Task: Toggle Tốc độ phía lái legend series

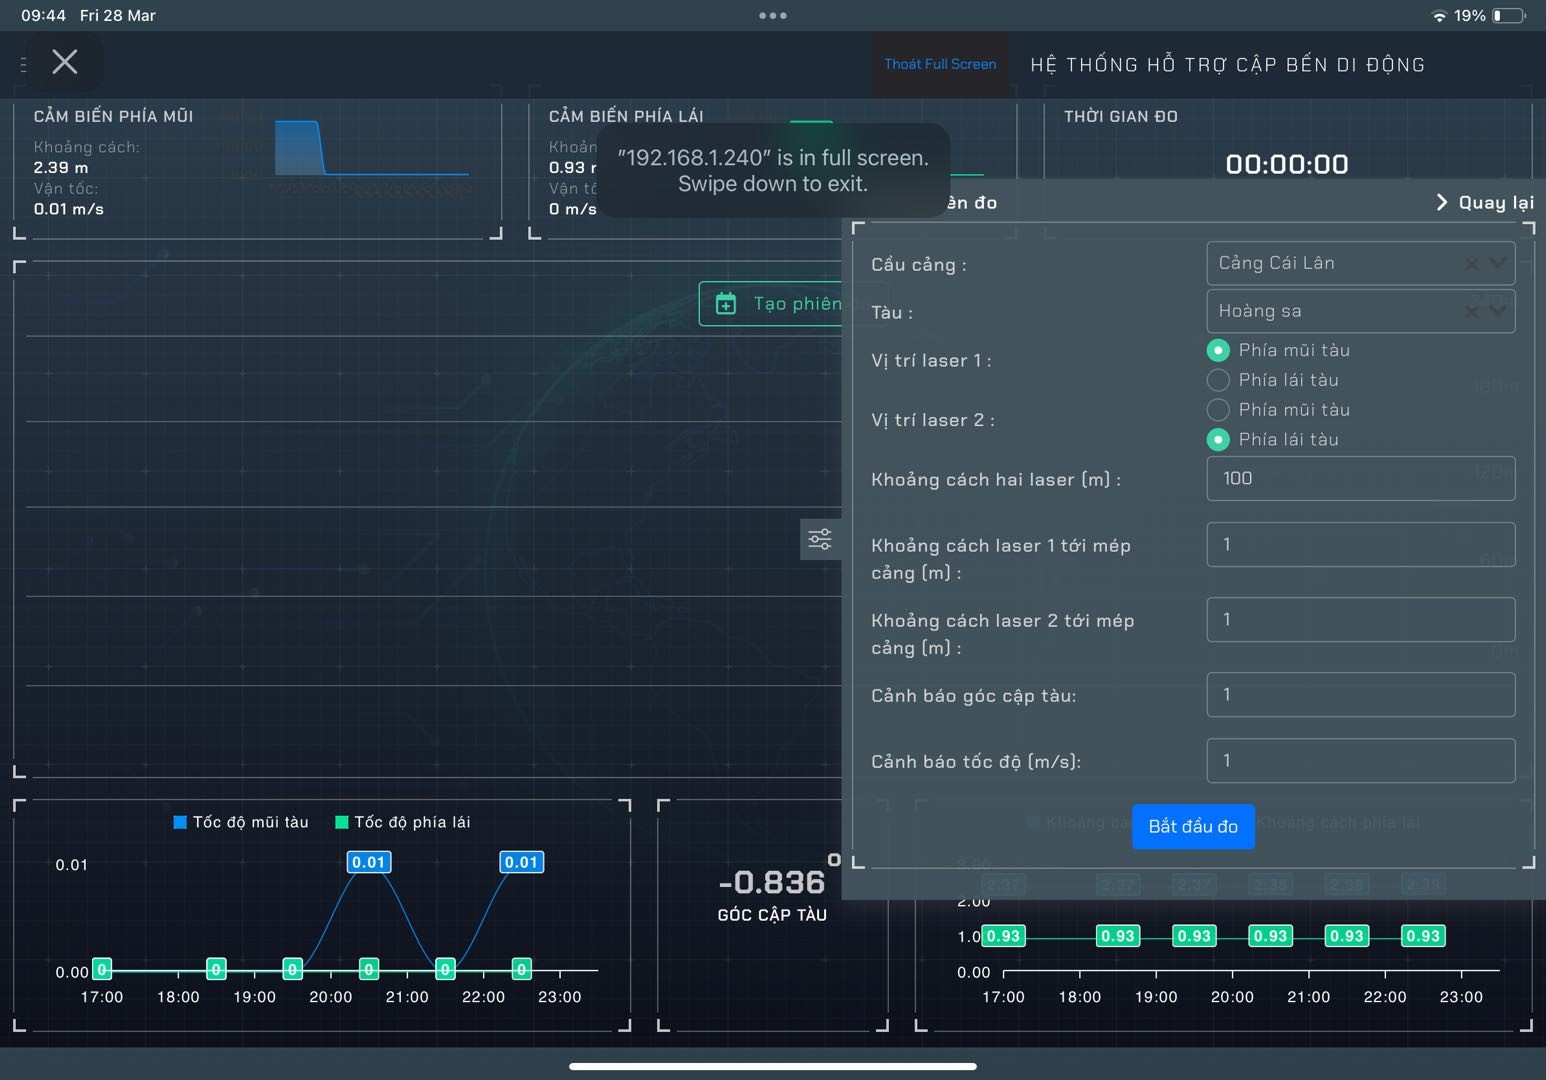Action: 402,822
